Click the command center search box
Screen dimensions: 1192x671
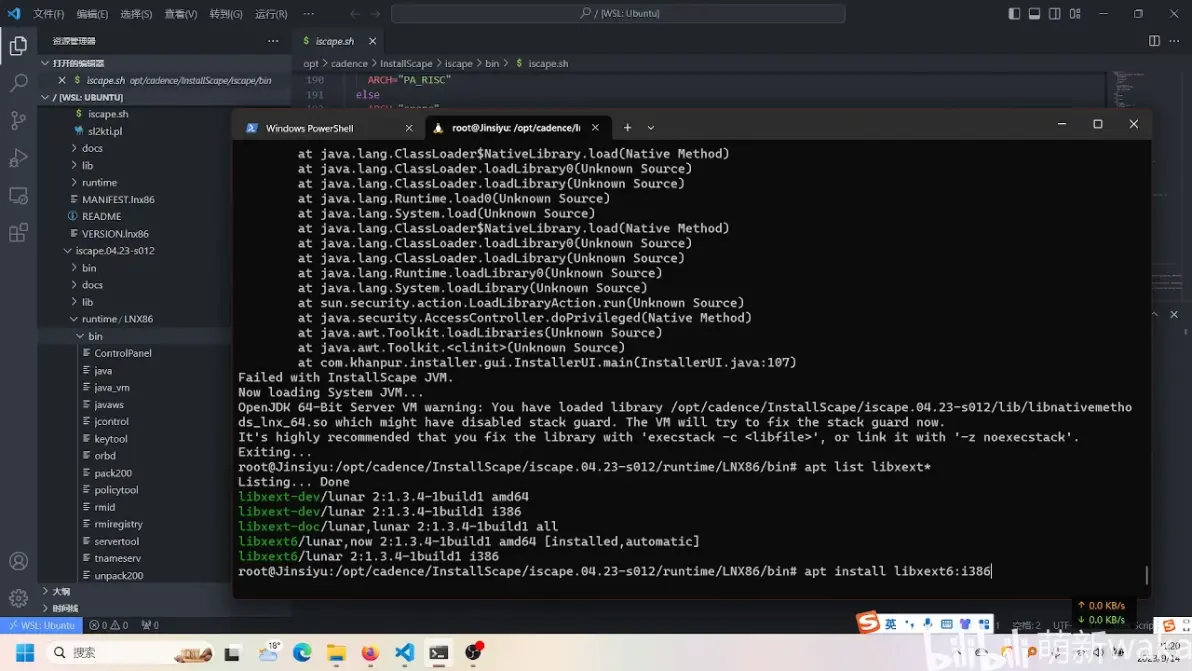coord(618,14)
